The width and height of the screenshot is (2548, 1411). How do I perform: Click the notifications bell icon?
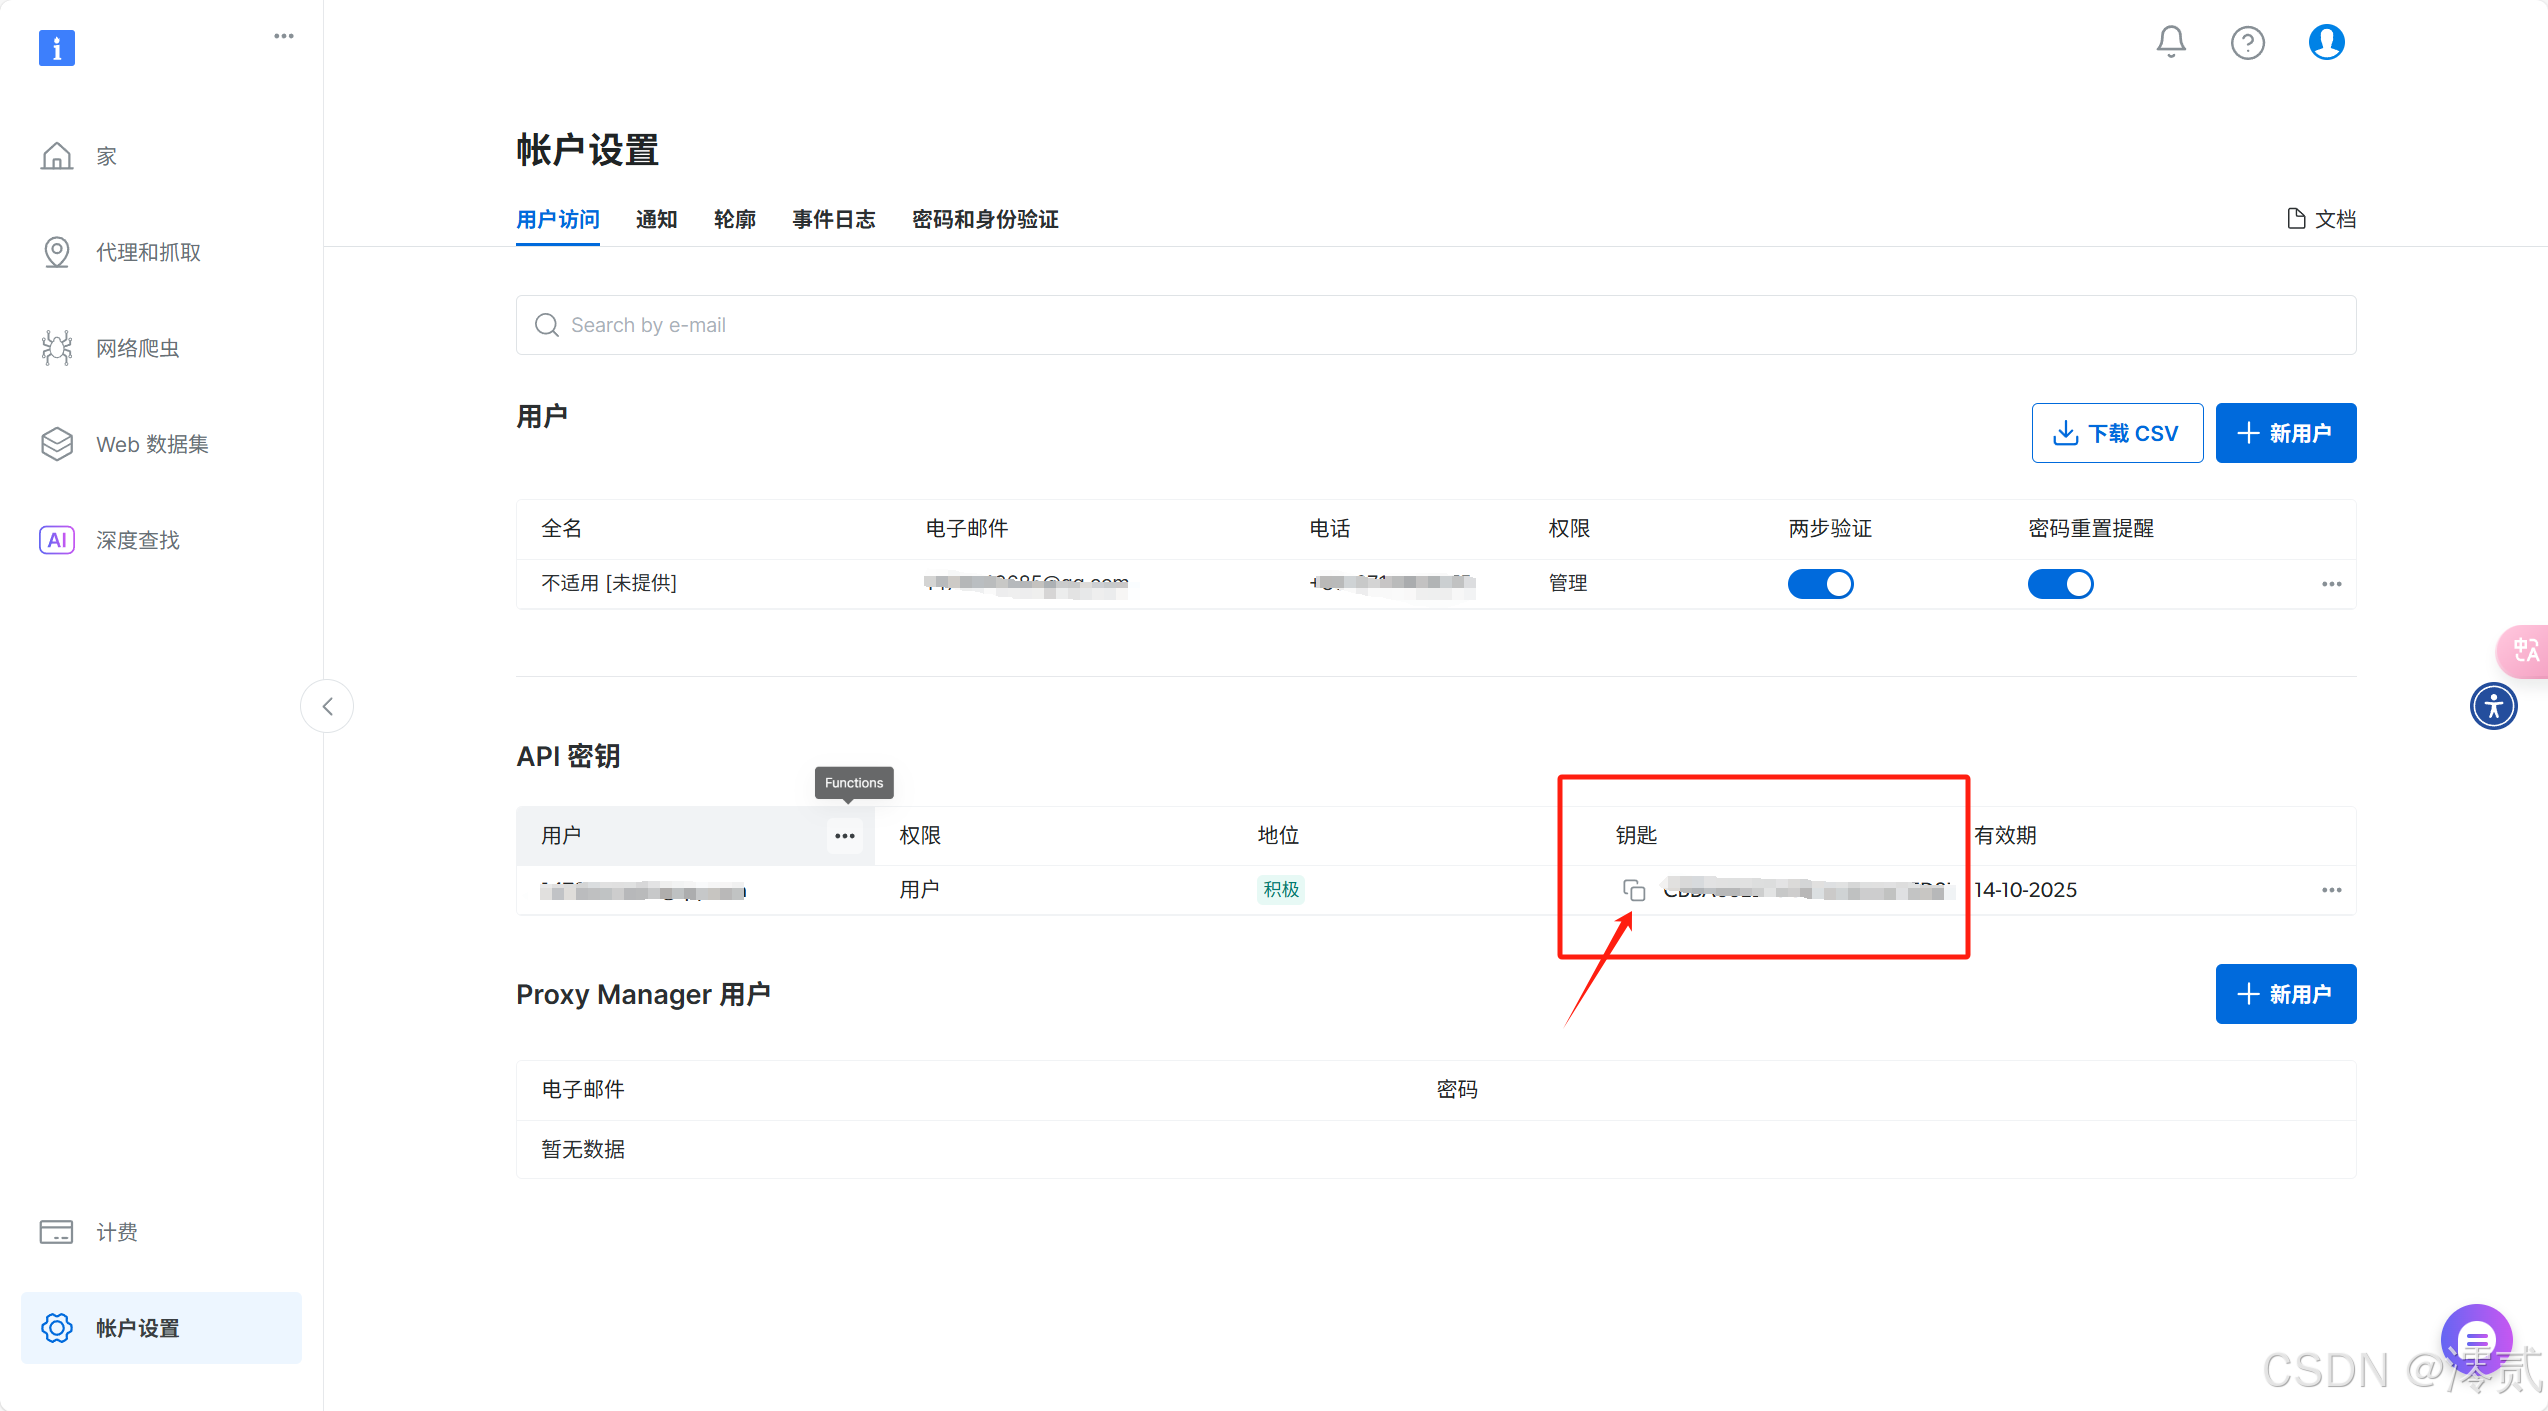point(2170,42)
